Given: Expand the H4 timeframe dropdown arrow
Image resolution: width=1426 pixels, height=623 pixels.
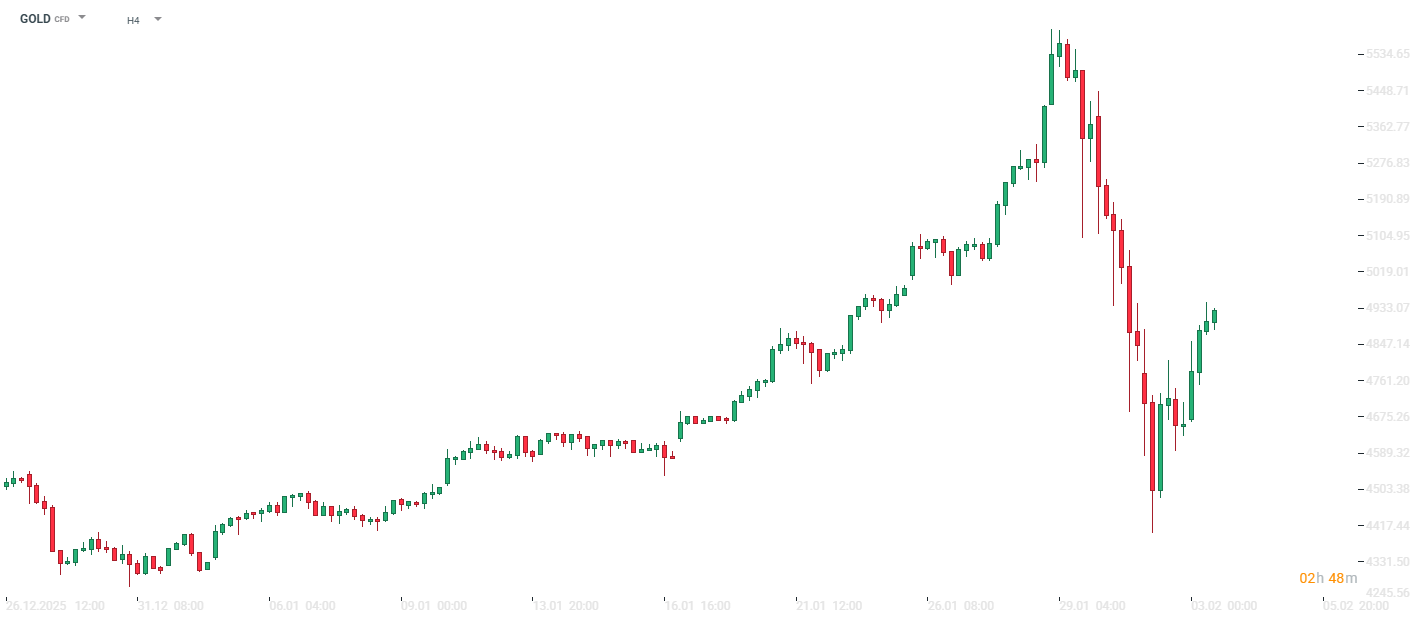Looking at the screenshot, I should pyautogui.click(x=157, y=19).
